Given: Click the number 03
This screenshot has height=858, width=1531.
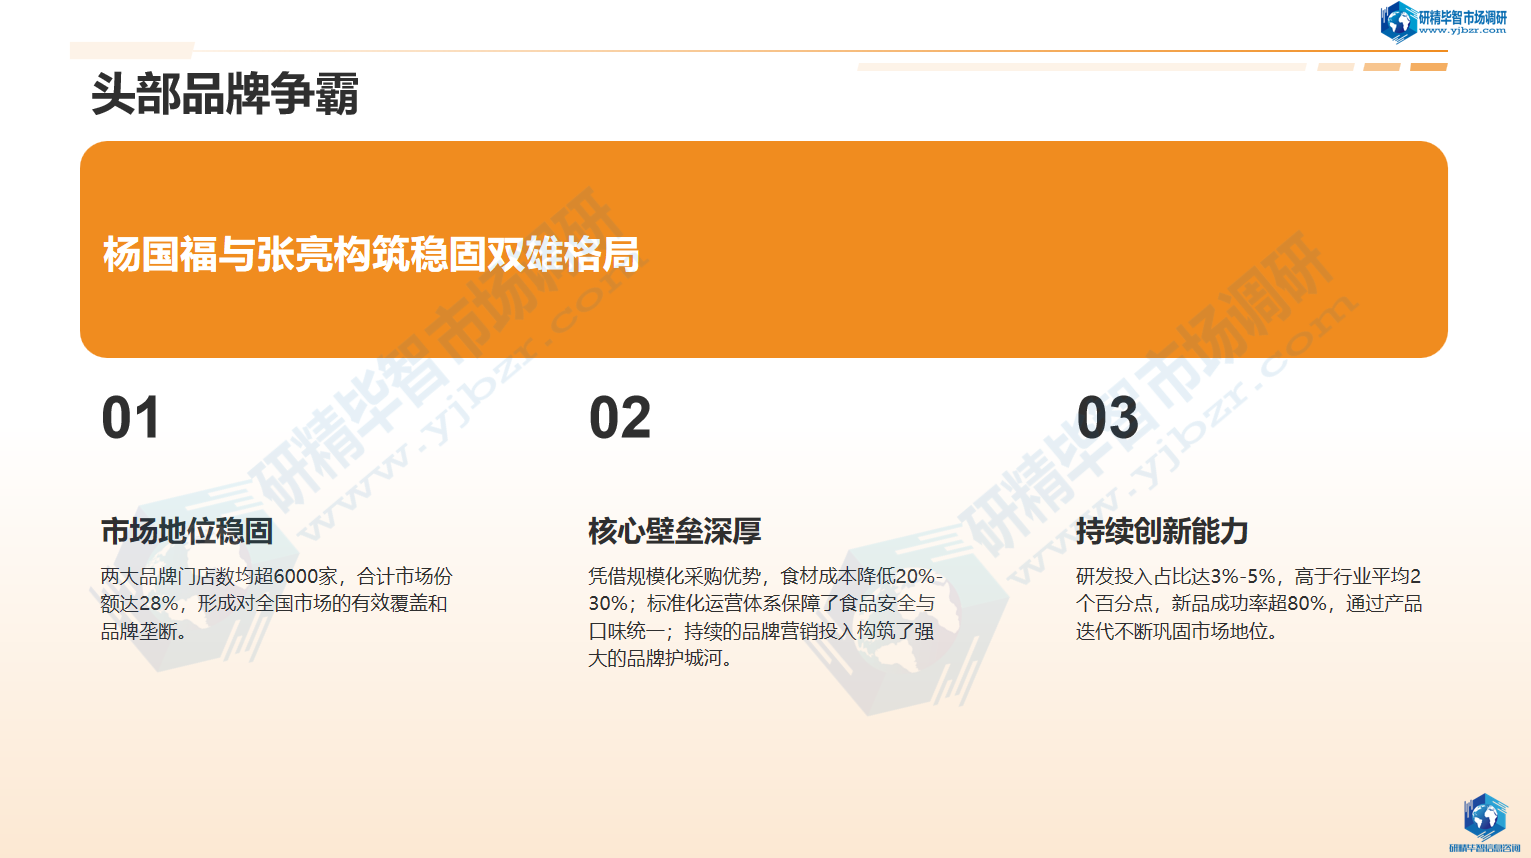Looking at the screenshot, I should 1108,418.
